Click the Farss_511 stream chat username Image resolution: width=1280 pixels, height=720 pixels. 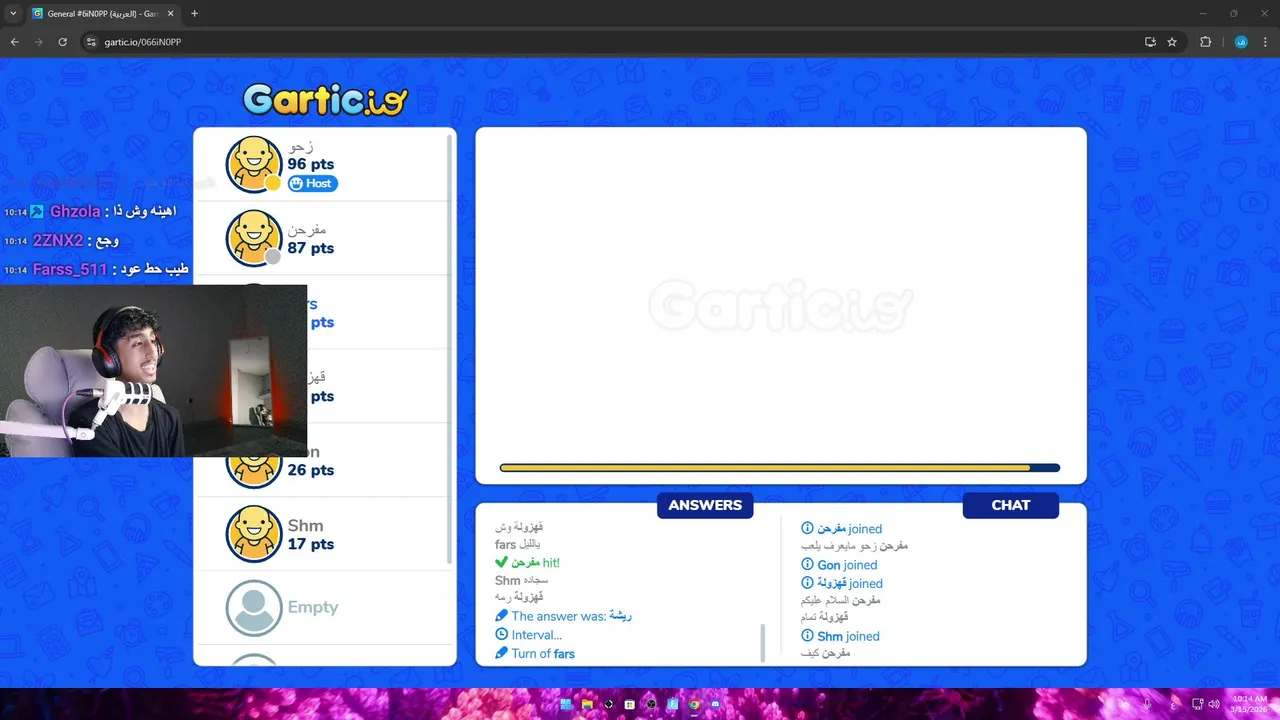(x=70, y=269)
